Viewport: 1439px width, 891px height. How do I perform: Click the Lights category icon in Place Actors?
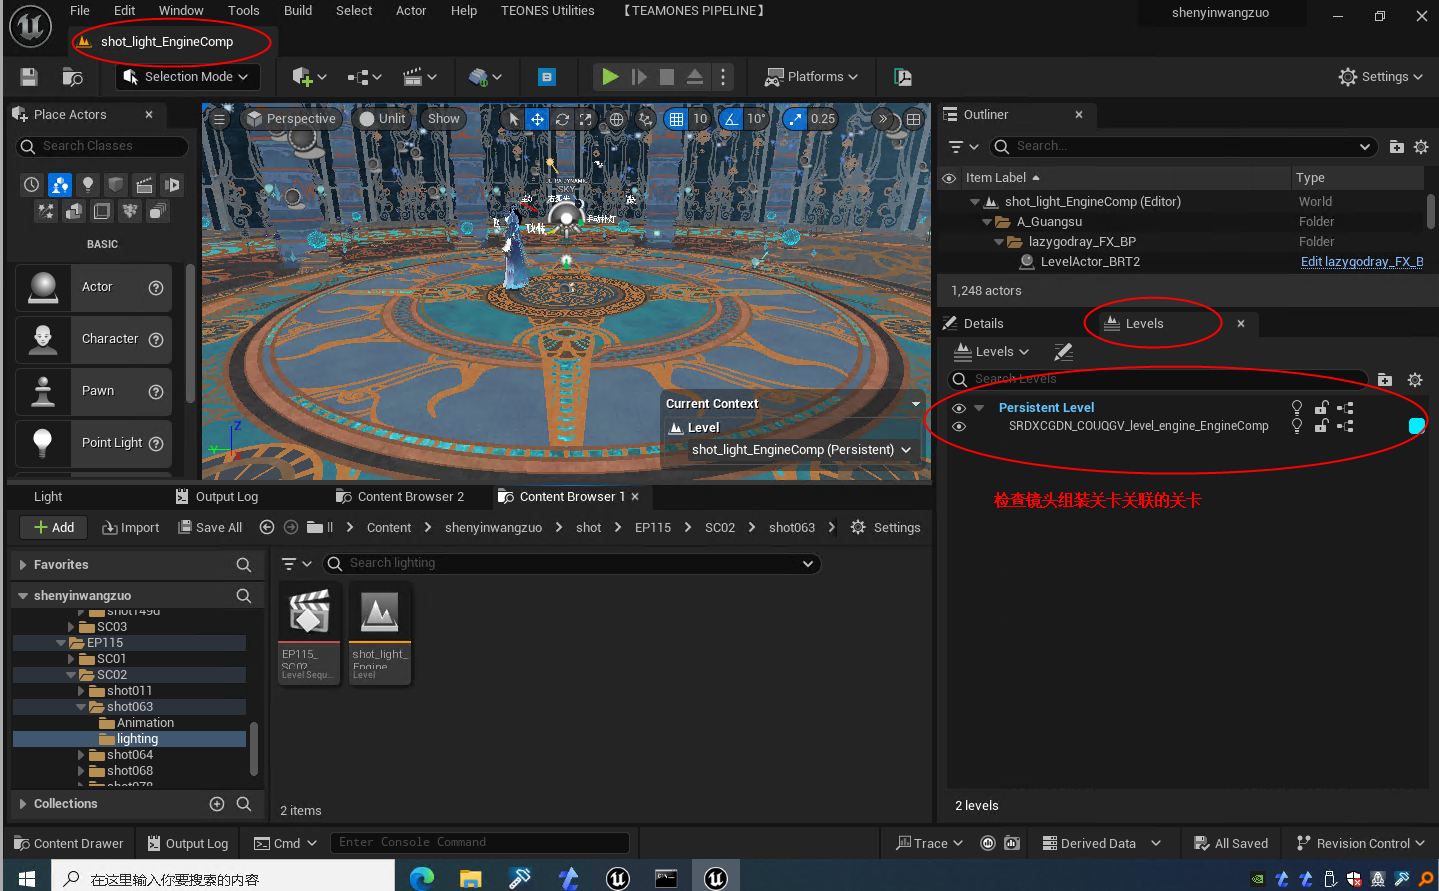point(88,185)
